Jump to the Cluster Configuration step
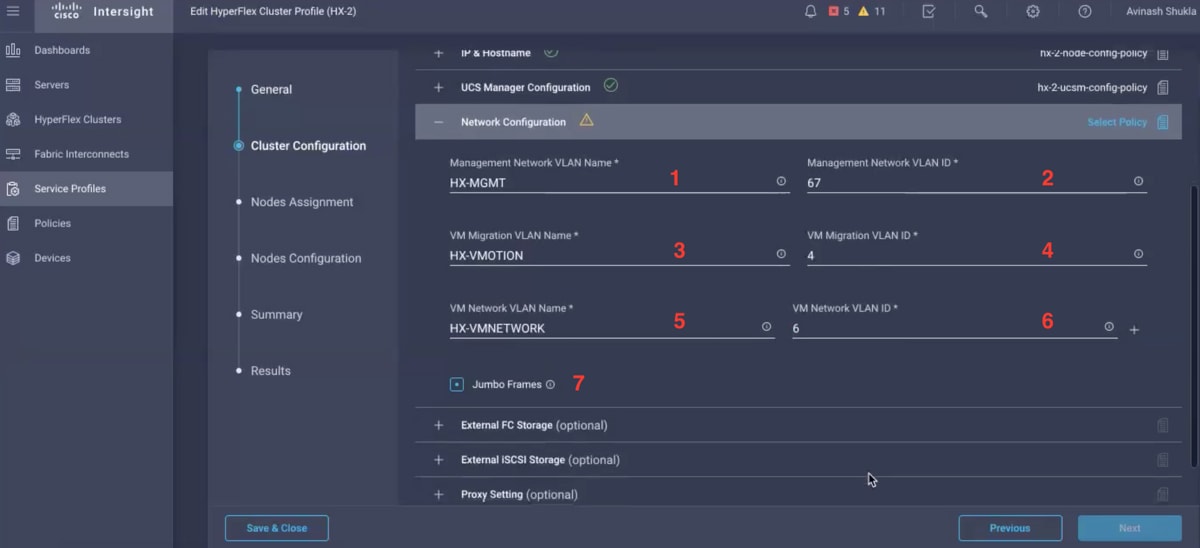The height and width of the screenshot is (548, 1200). pyautogui.click(x=308, y=146)
